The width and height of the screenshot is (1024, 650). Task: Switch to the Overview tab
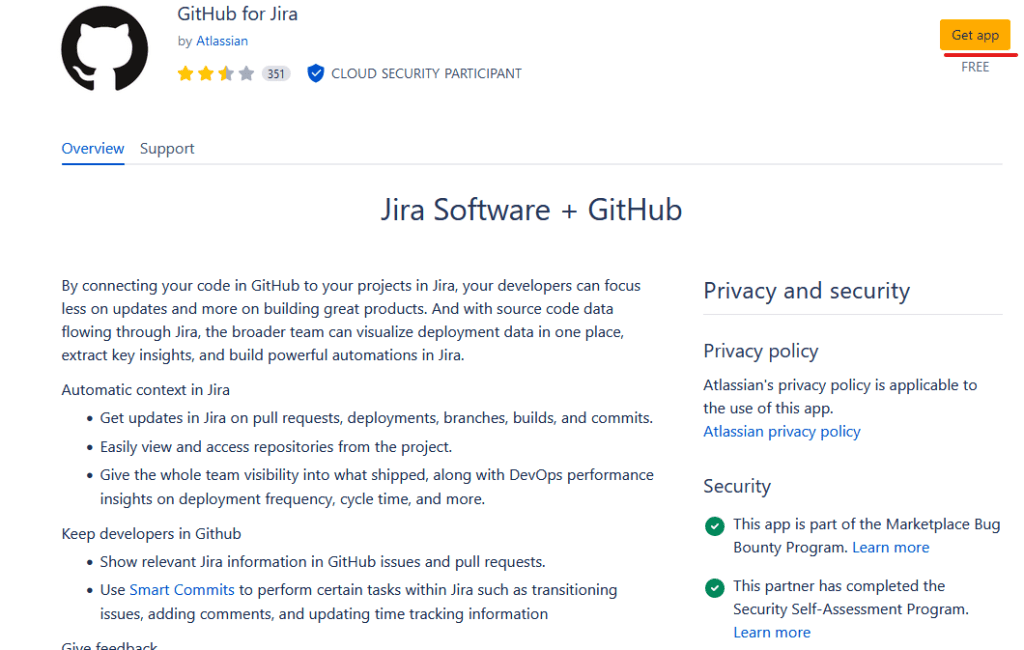pyautogui.click(x=93, y=148)
